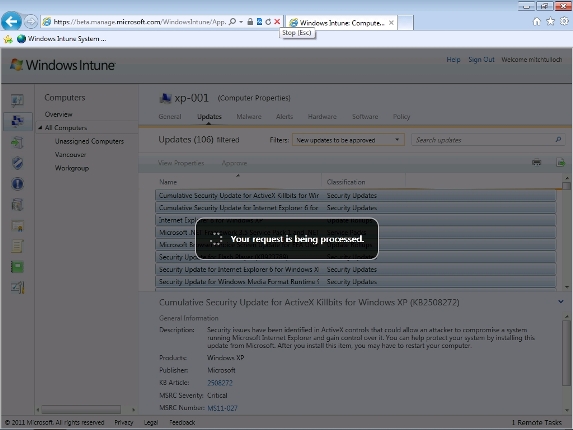
Task: Switch to the Malware tab
Action: pos(249,117)
